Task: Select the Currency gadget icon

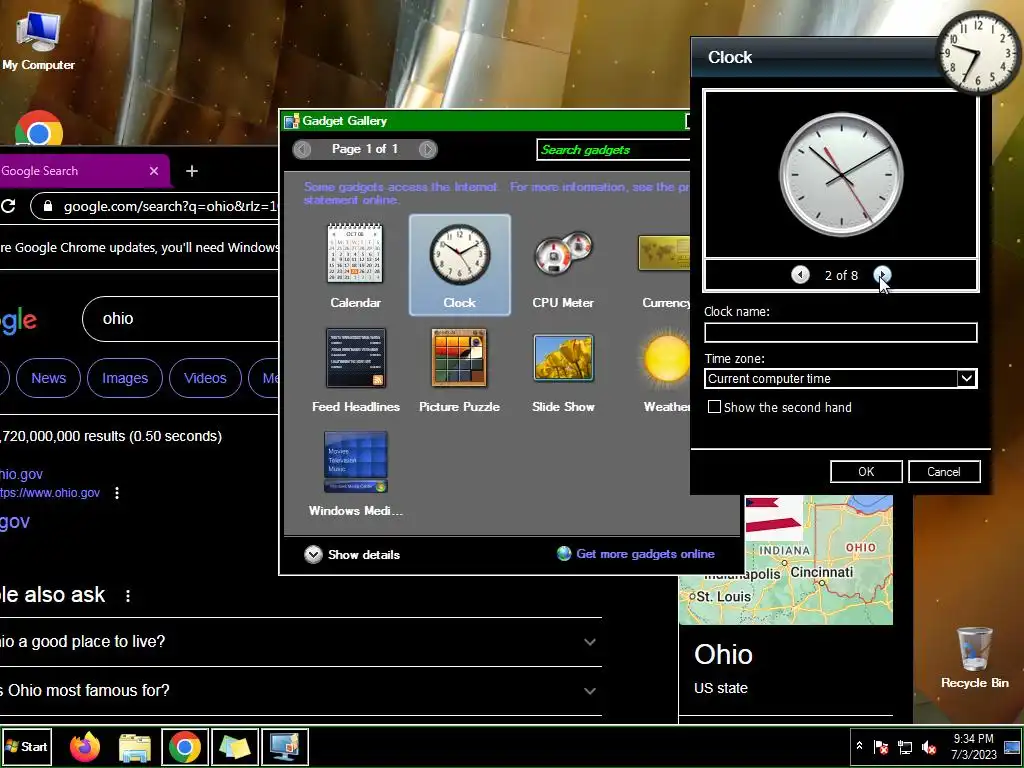Action: pyautogui.click(x=664, y=253)
